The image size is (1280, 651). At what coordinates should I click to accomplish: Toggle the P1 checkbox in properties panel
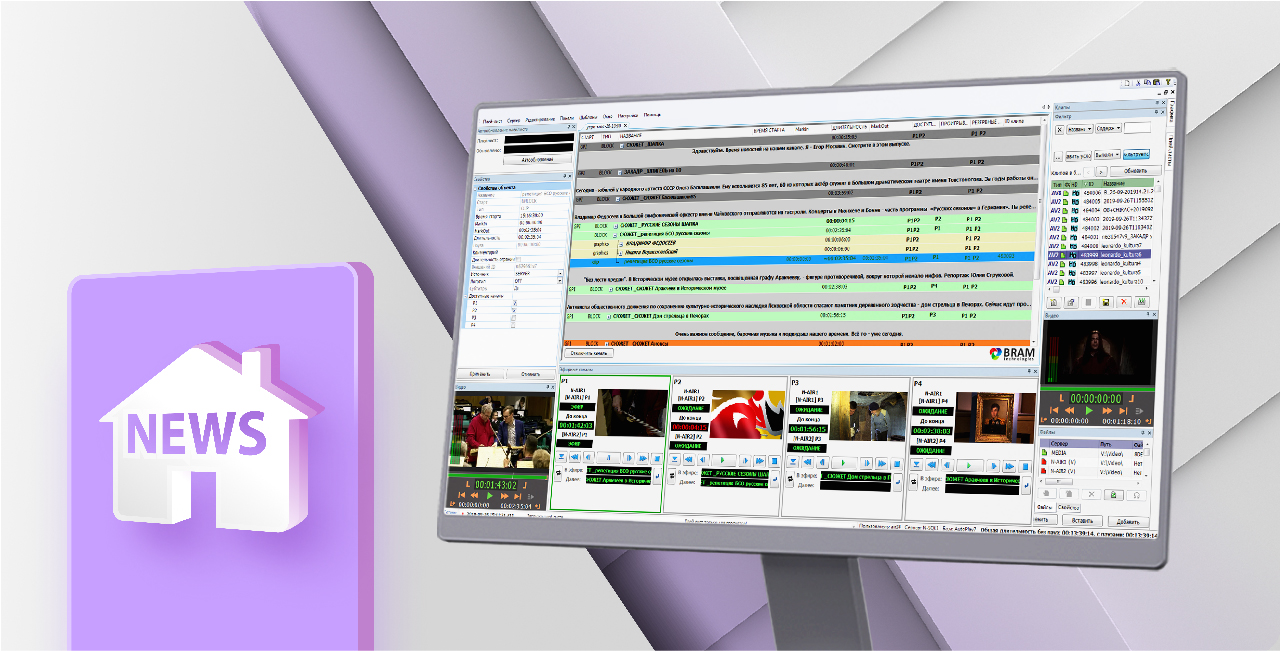coord(515,302)
